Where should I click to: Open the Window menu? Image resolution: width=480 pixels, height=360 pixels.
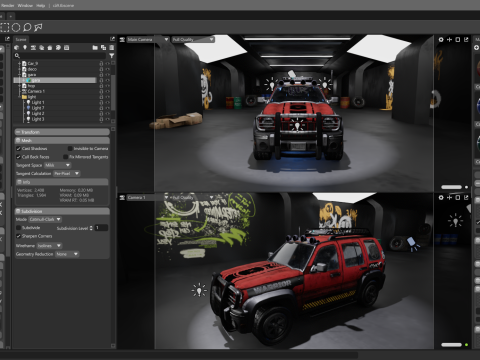point(25,5)
